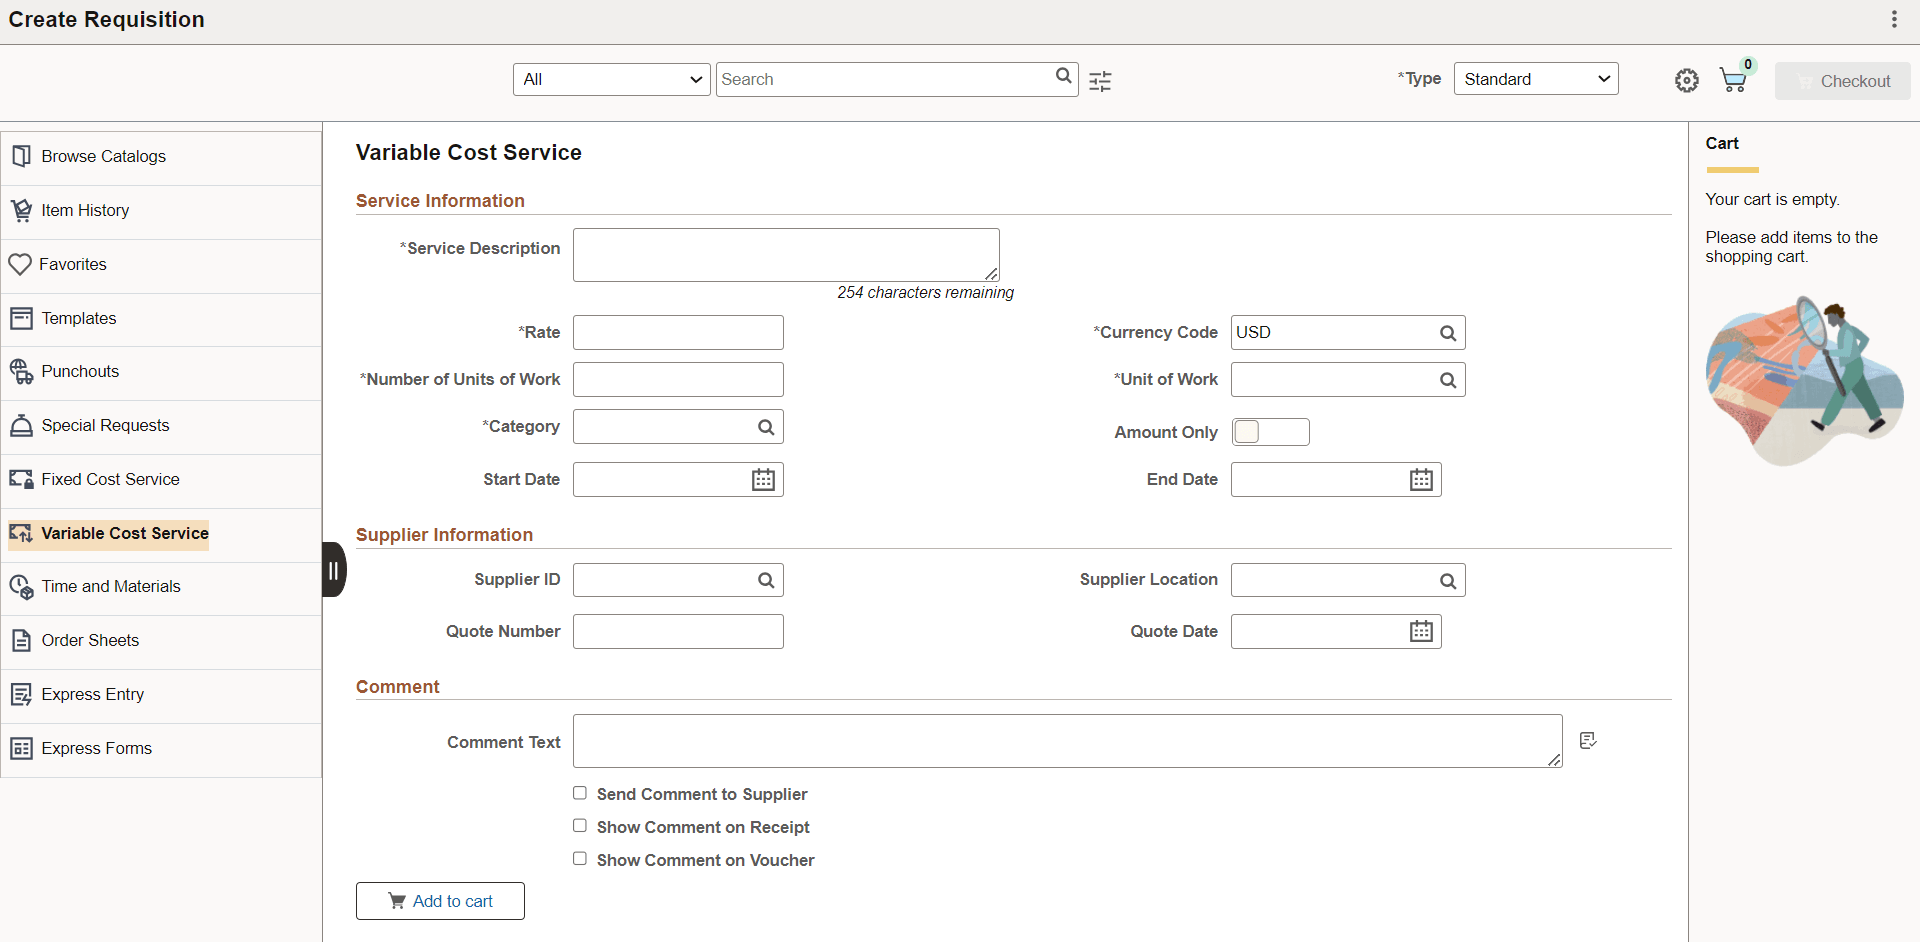Run spell check on Comment Text

(1588, 740)
